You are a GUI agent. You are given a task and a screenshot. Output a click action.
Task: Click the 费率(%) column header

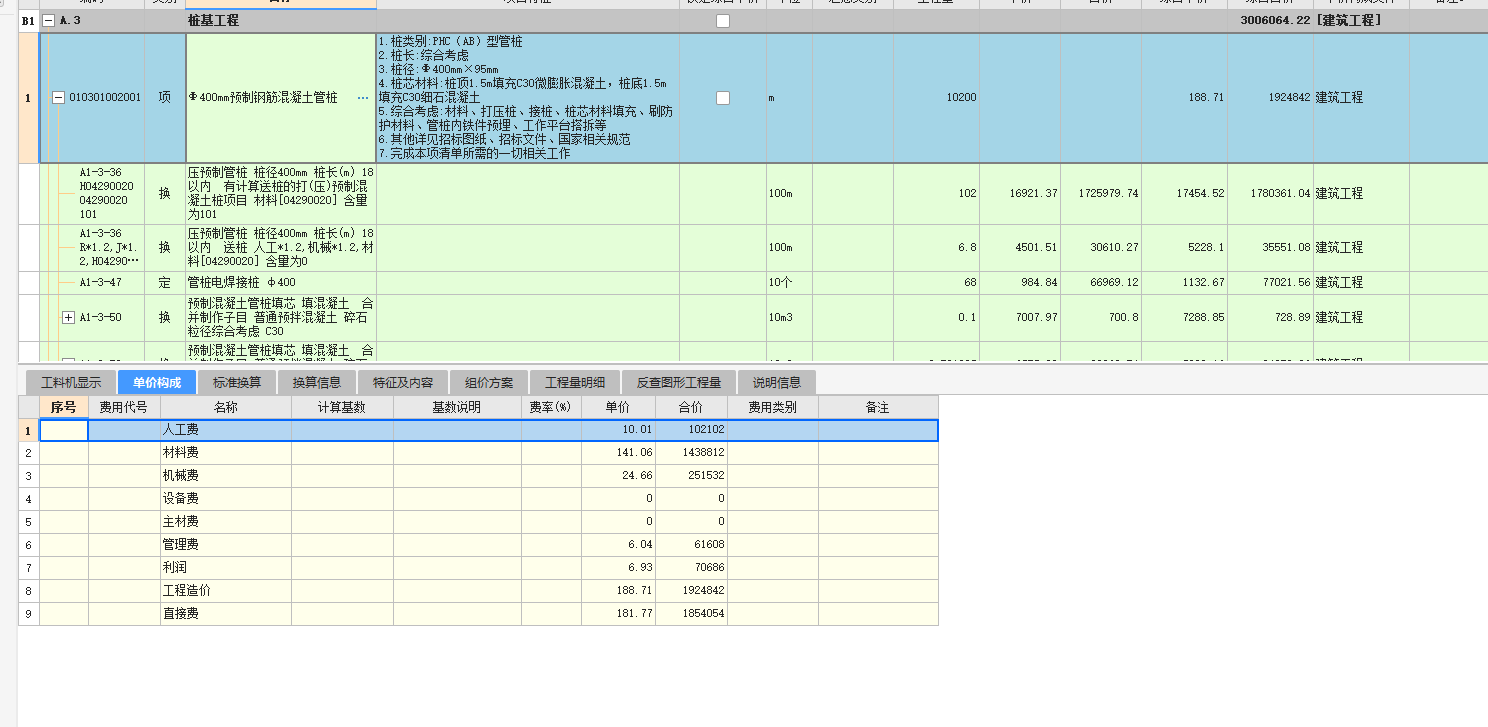point(551,407)
